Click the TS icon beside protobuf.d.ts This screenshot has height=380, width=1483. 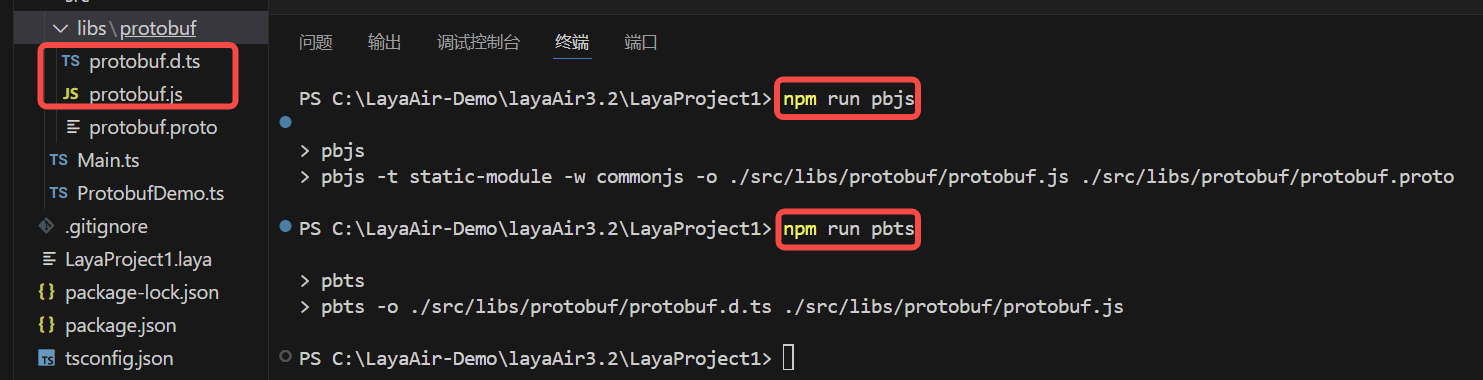[x=70, y=61]
